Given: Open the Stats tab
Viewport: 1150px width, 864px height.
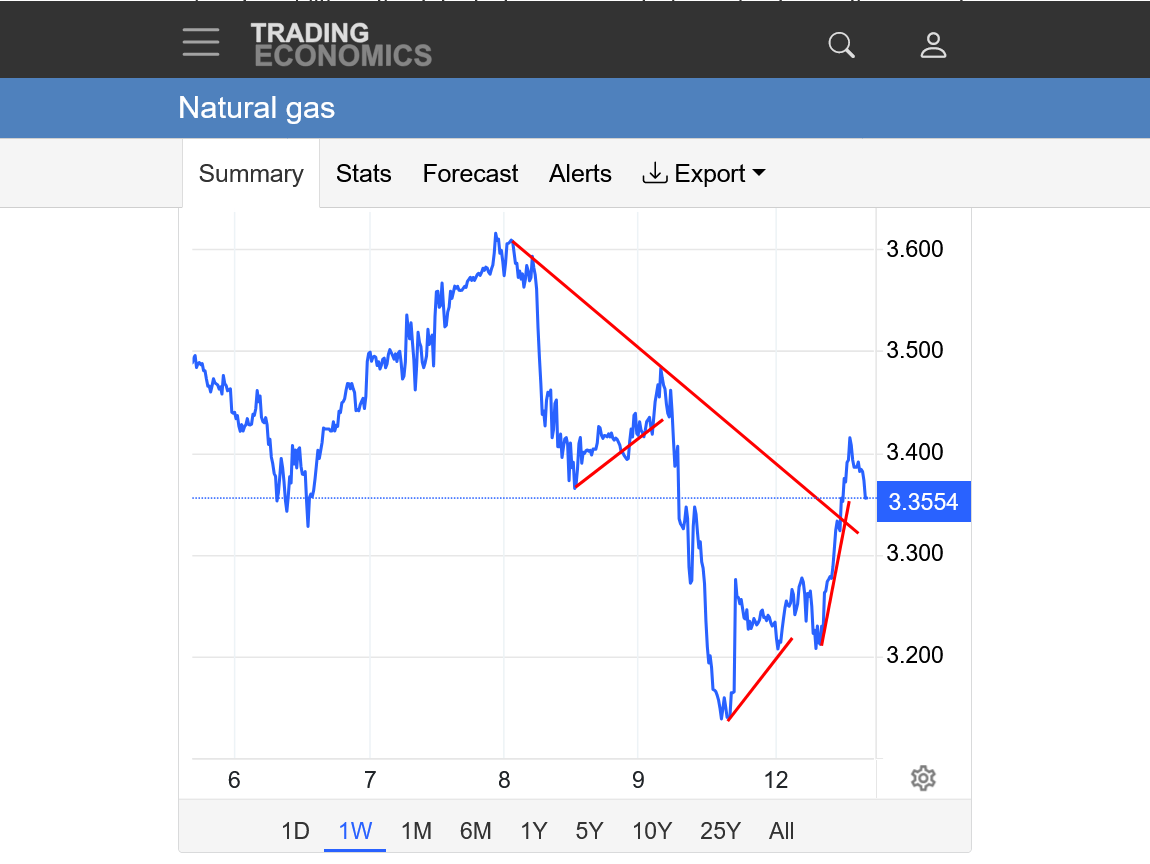Looking at the screenshot, I should [363, 174].
